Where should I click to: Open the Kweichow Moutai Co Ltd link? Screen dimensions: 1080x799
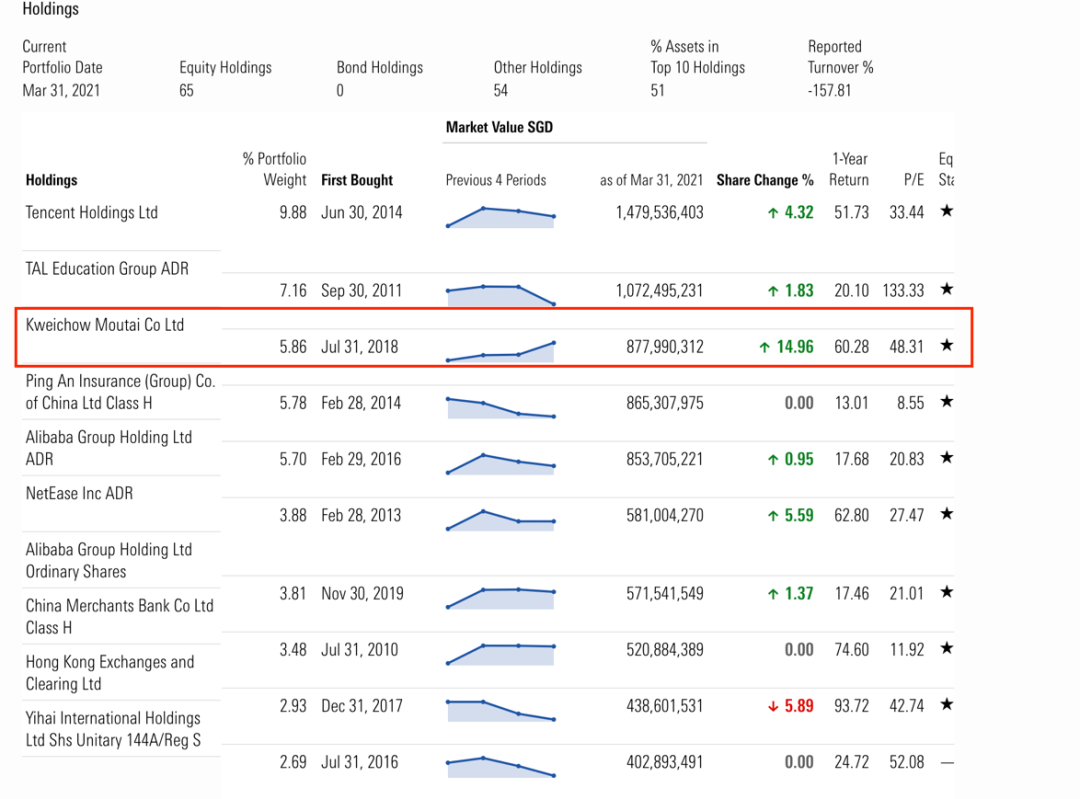click(x=105, y=324)
